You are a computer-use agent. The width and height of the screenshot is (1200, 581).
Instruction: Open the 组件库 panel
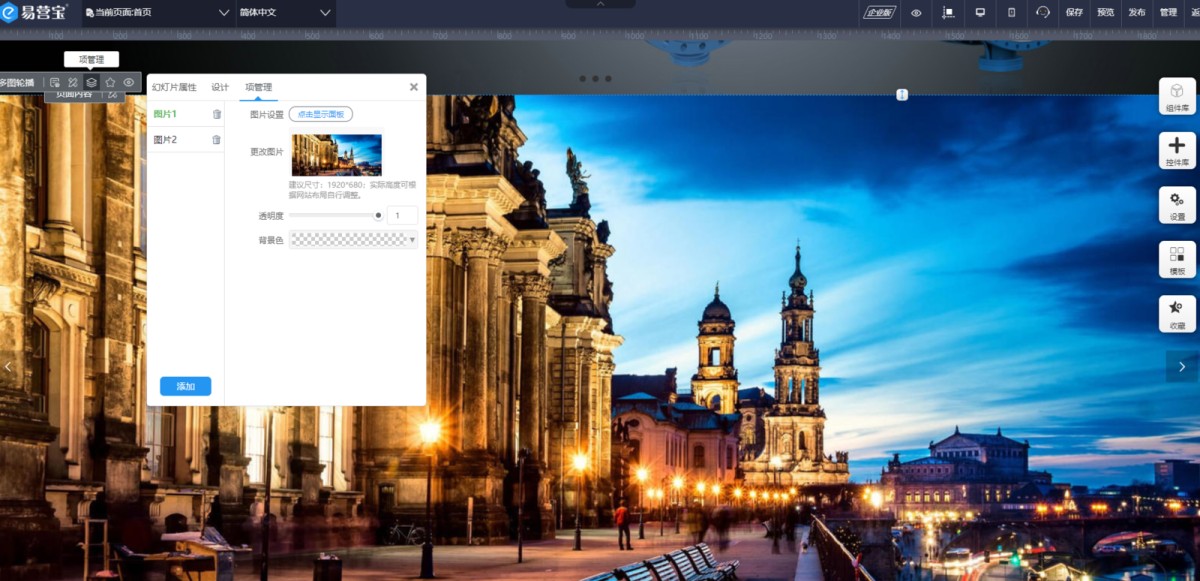pyautogui.click(x=1177, y=96)
